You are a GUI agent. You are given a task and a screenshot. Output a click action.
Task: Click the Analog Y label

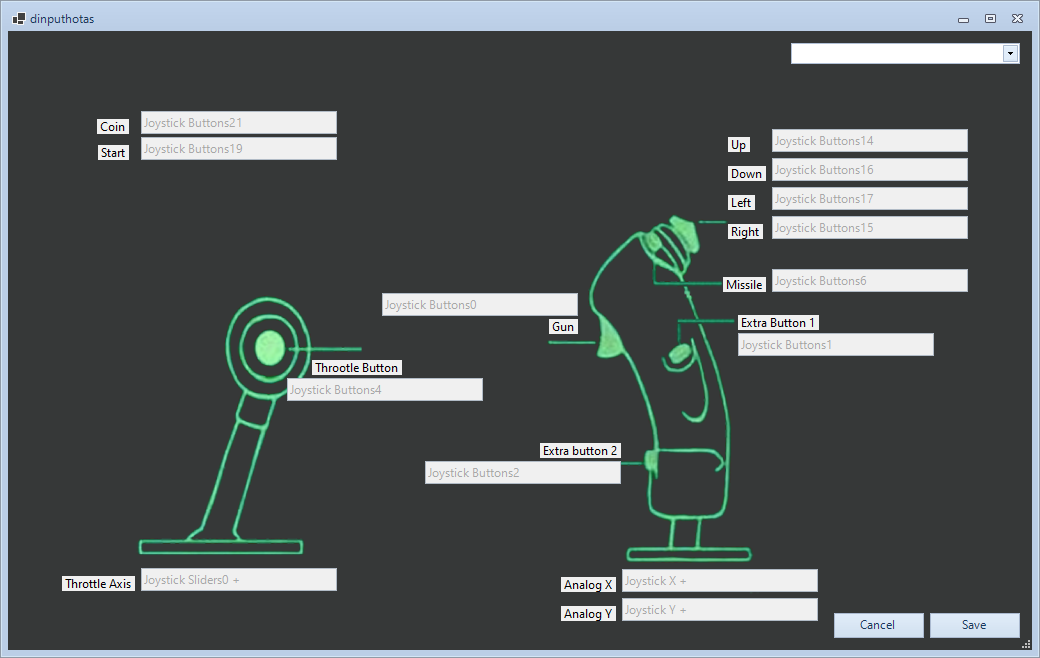tap(588, 614)
